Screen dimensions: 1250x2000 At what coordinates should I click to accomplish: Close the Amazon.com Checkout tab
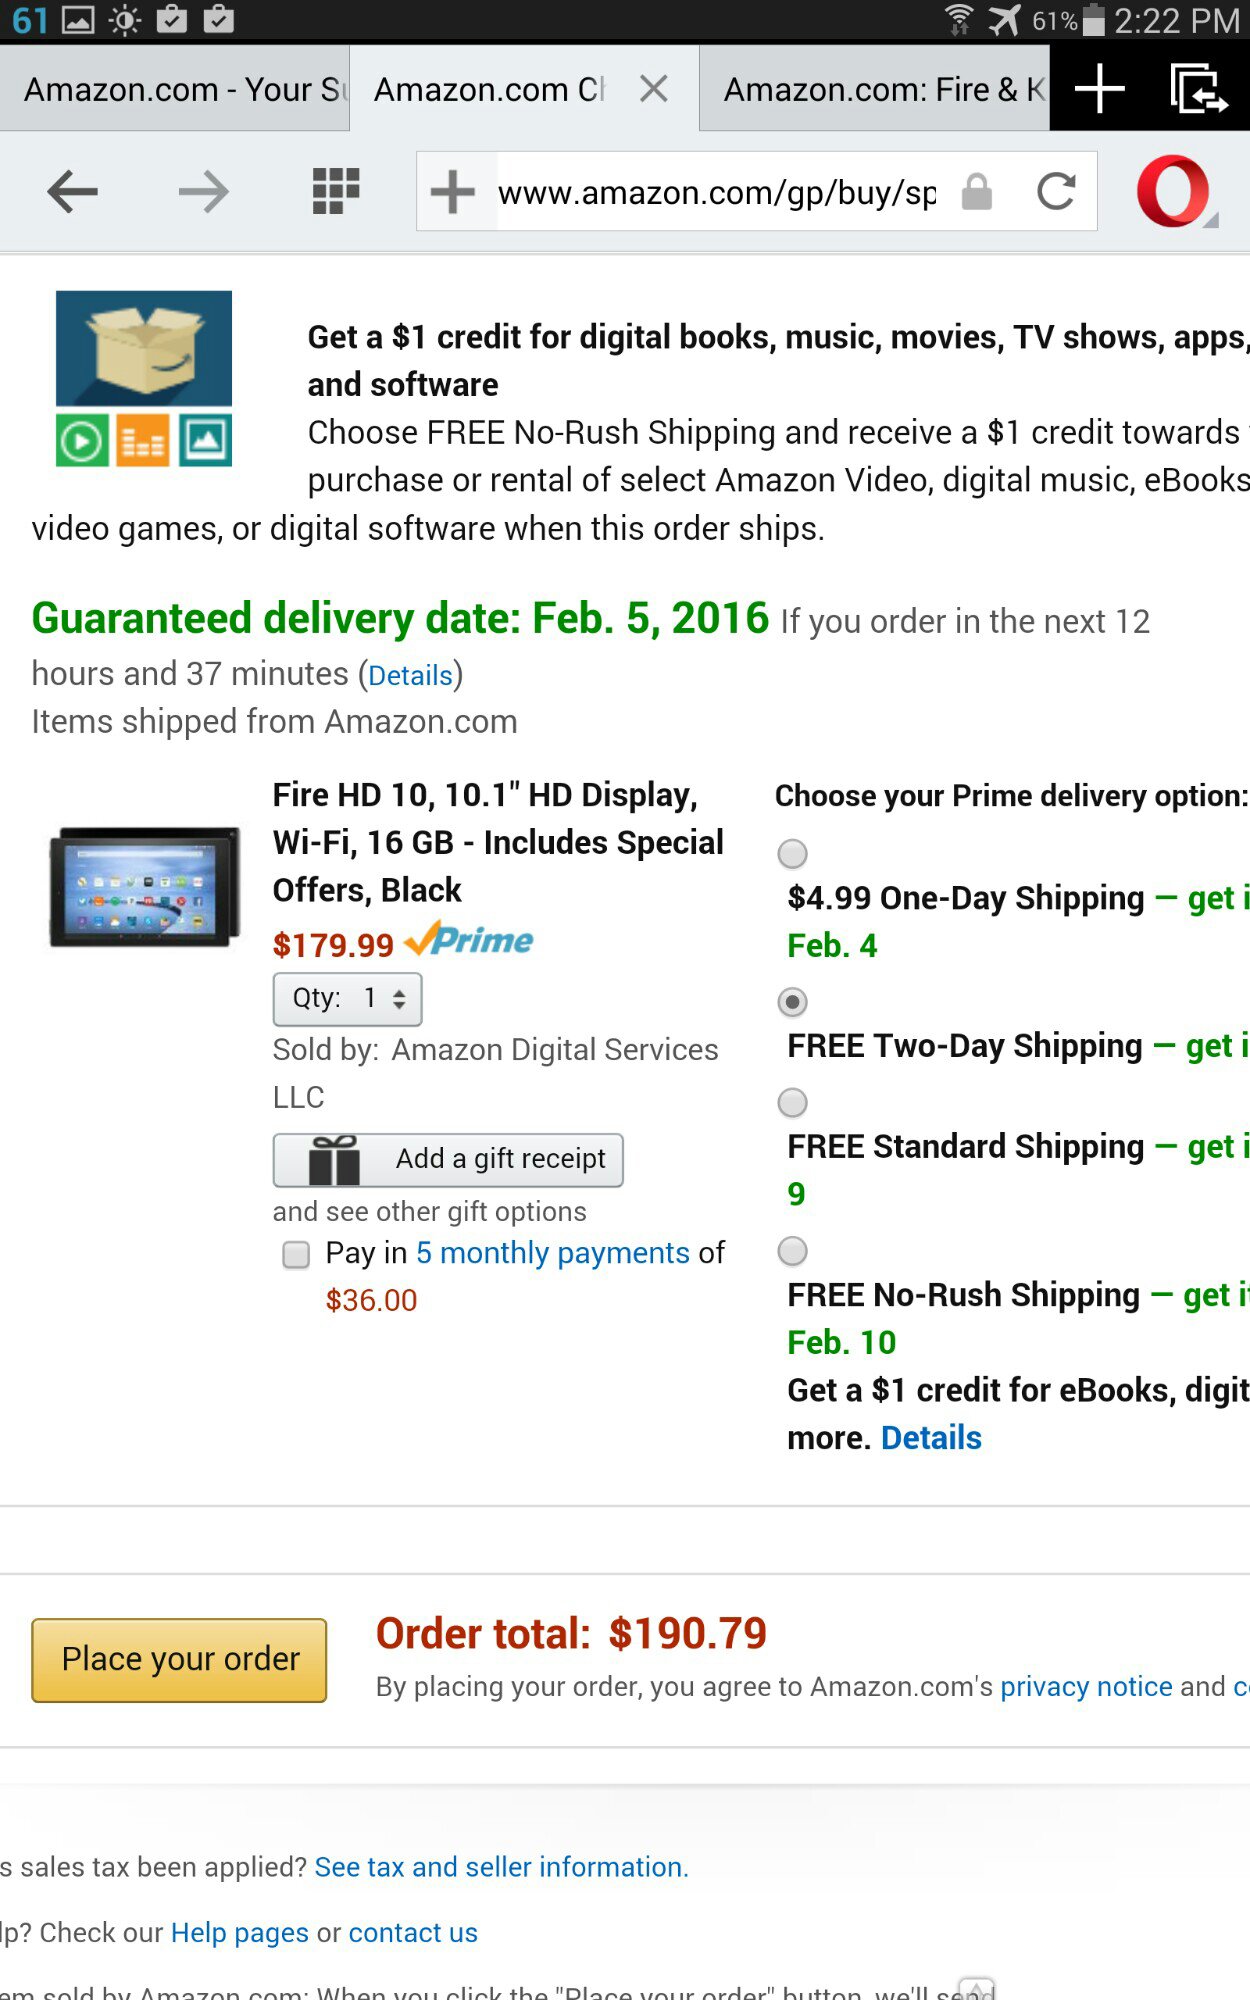[x=654, y=89]
